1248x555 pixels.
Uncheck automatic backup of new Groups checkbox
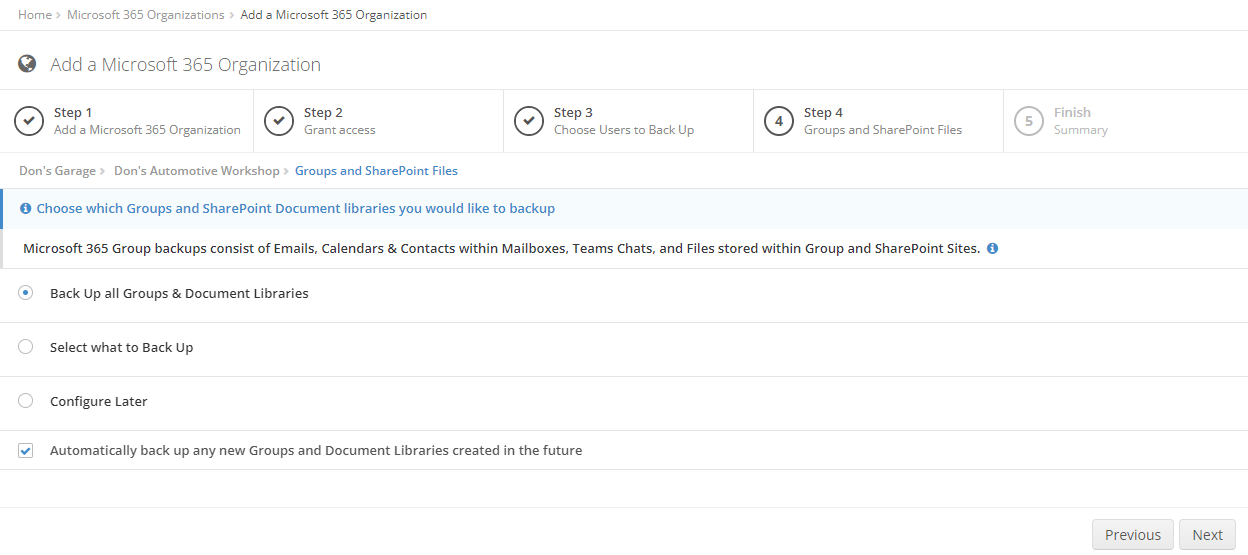(x=26, y=451)
